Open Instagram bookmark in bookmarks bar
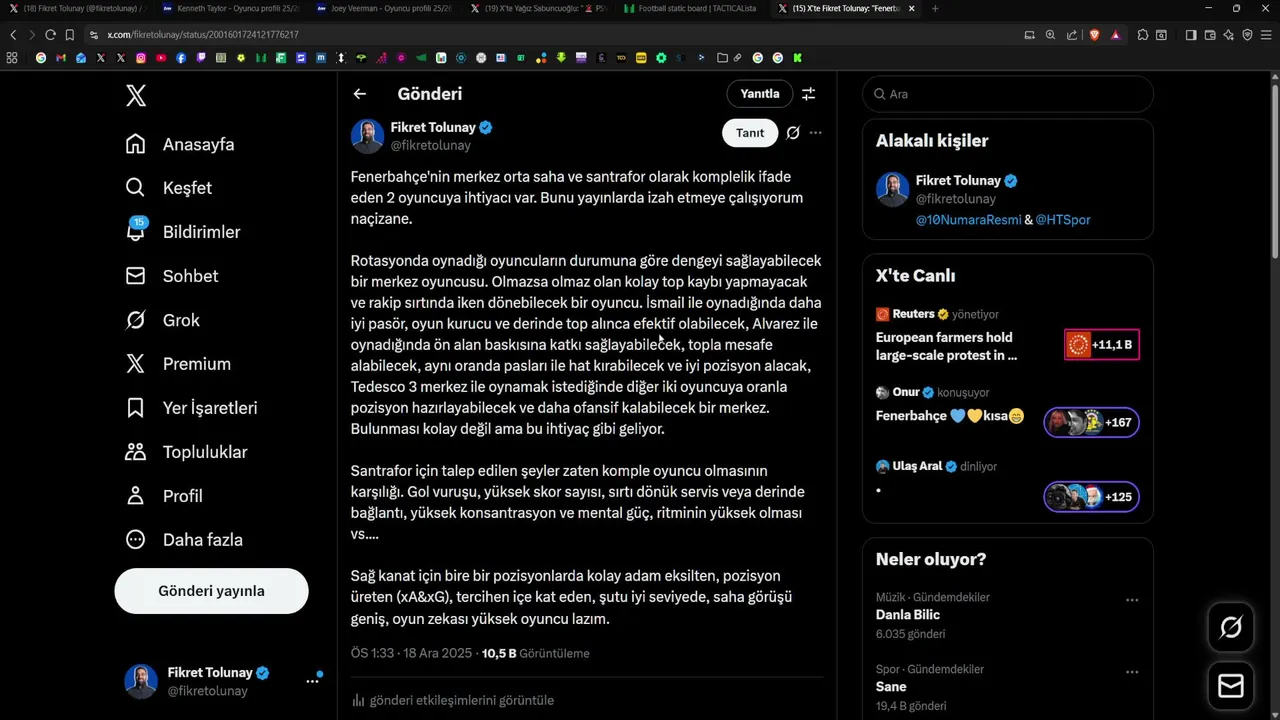This screenshot has width=1280, height=720. click(141, 58)
